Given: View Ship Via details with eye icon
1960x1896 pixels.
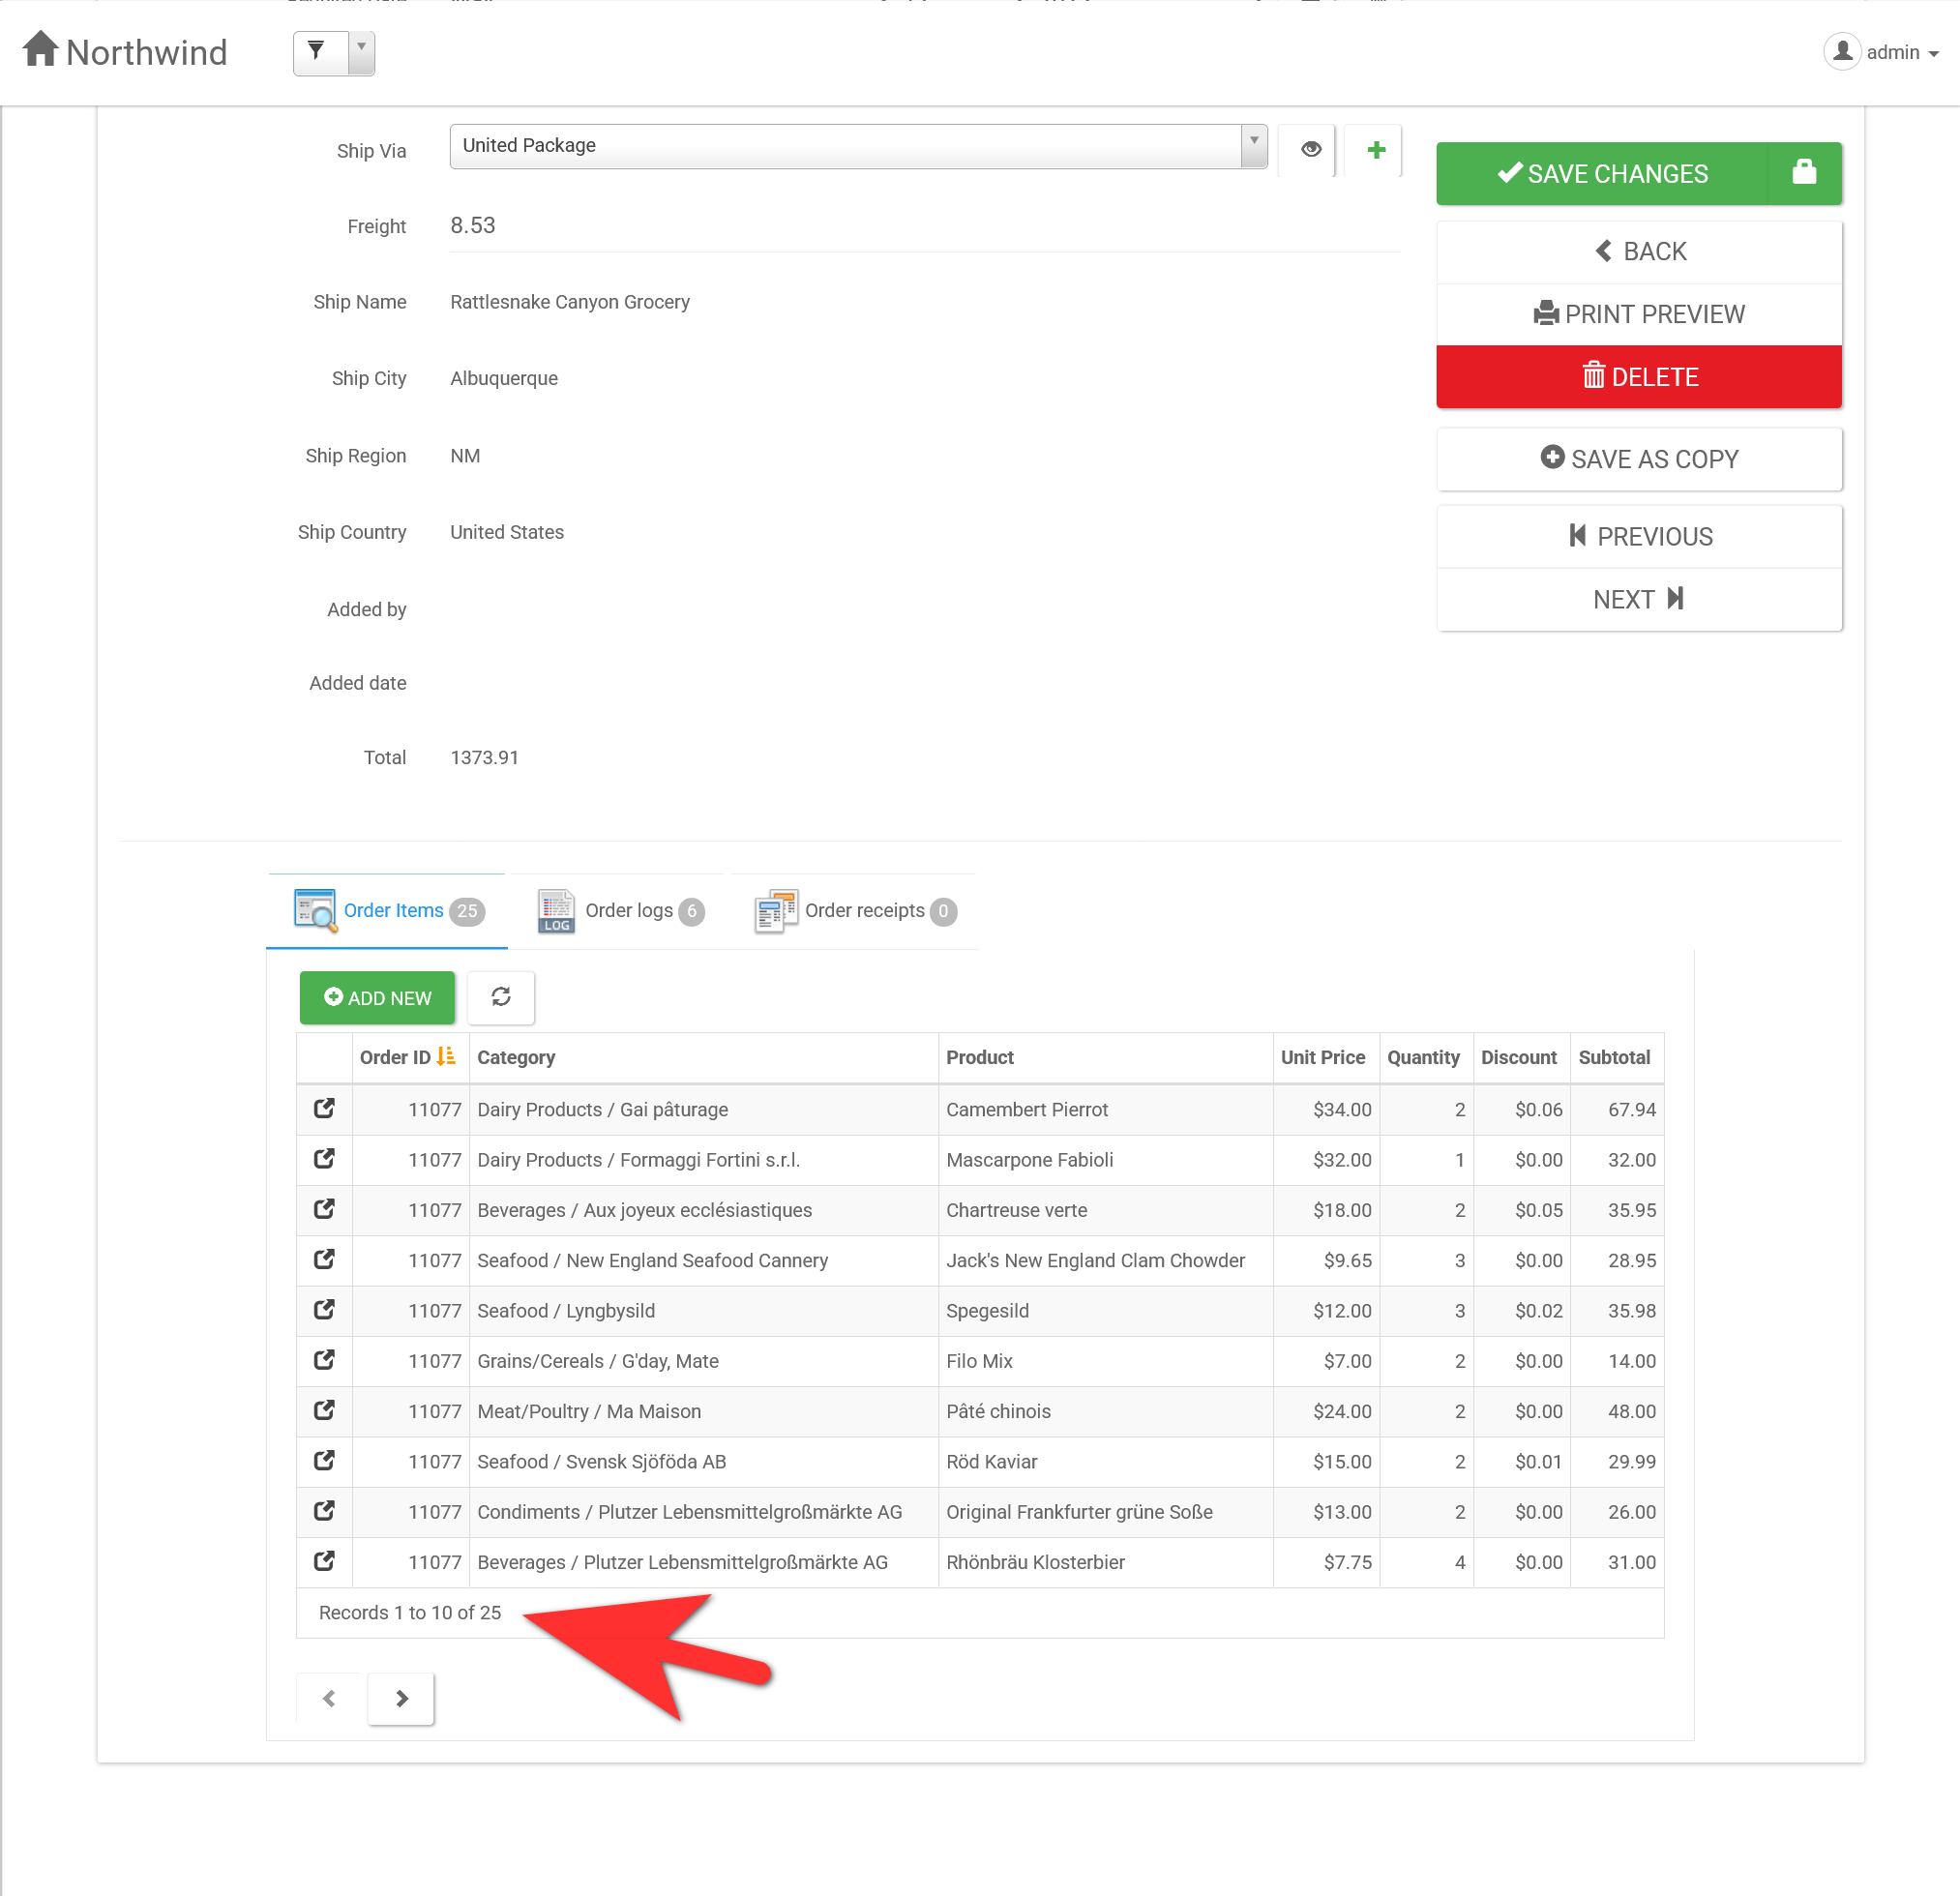Looking at the screenshot, I should [1310, 149].
